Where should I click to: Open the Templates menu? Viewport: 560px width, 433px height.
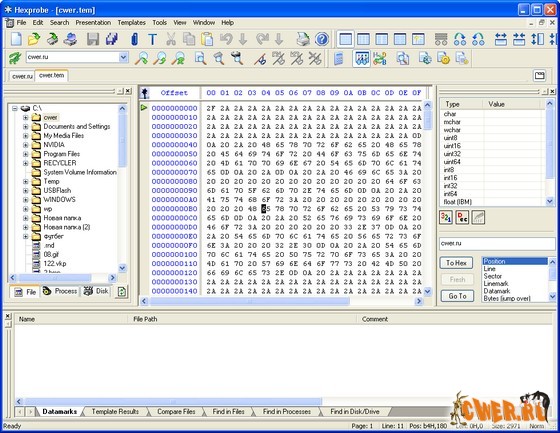[131, 23]
